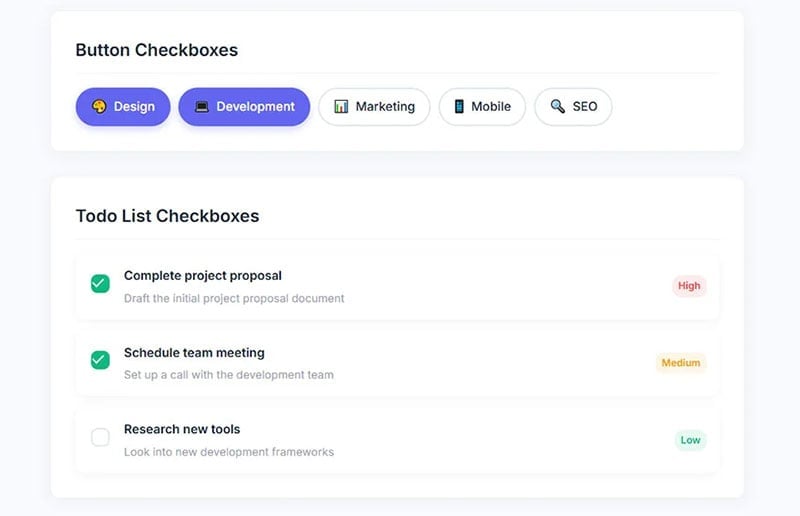The width and height of the screenshot is (800, 516).
Task: Click the bar chart icon on Marketing
Action: (x=341, y=107)
